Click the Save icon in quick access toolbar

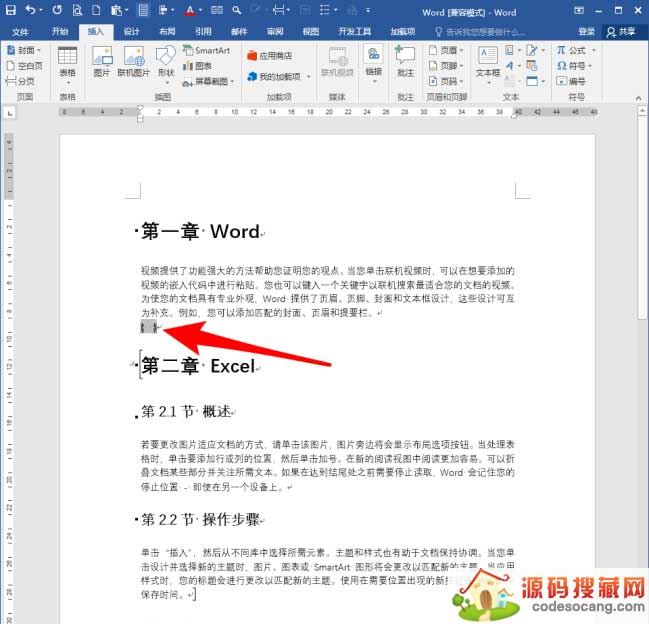[10, 11]
